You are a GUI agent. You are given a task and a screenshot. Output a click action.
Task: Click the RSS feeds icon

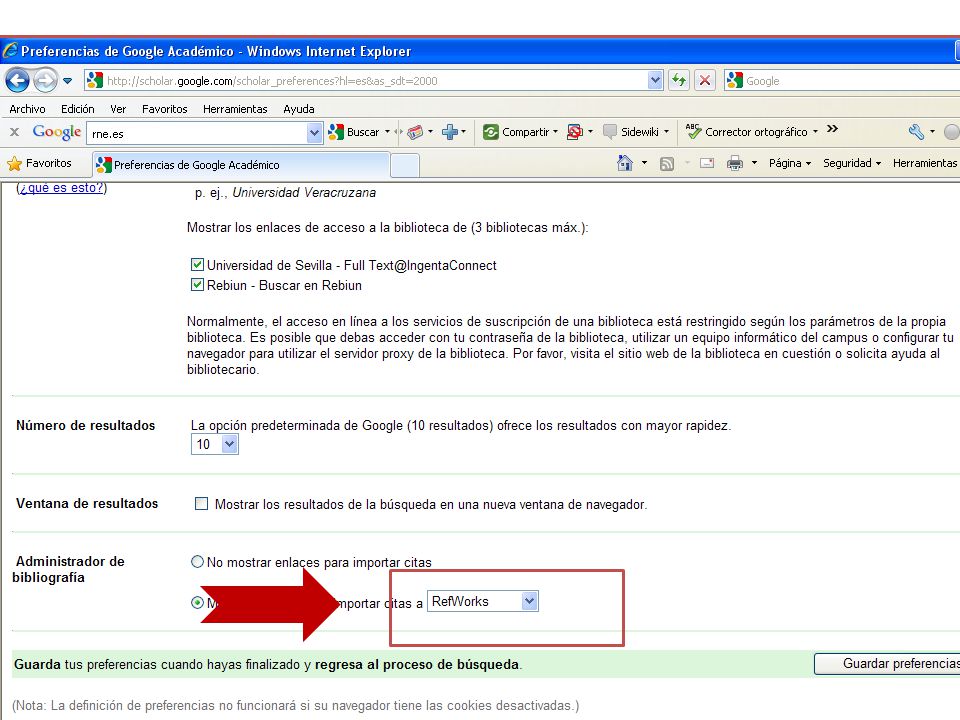[x=667, y=163]
